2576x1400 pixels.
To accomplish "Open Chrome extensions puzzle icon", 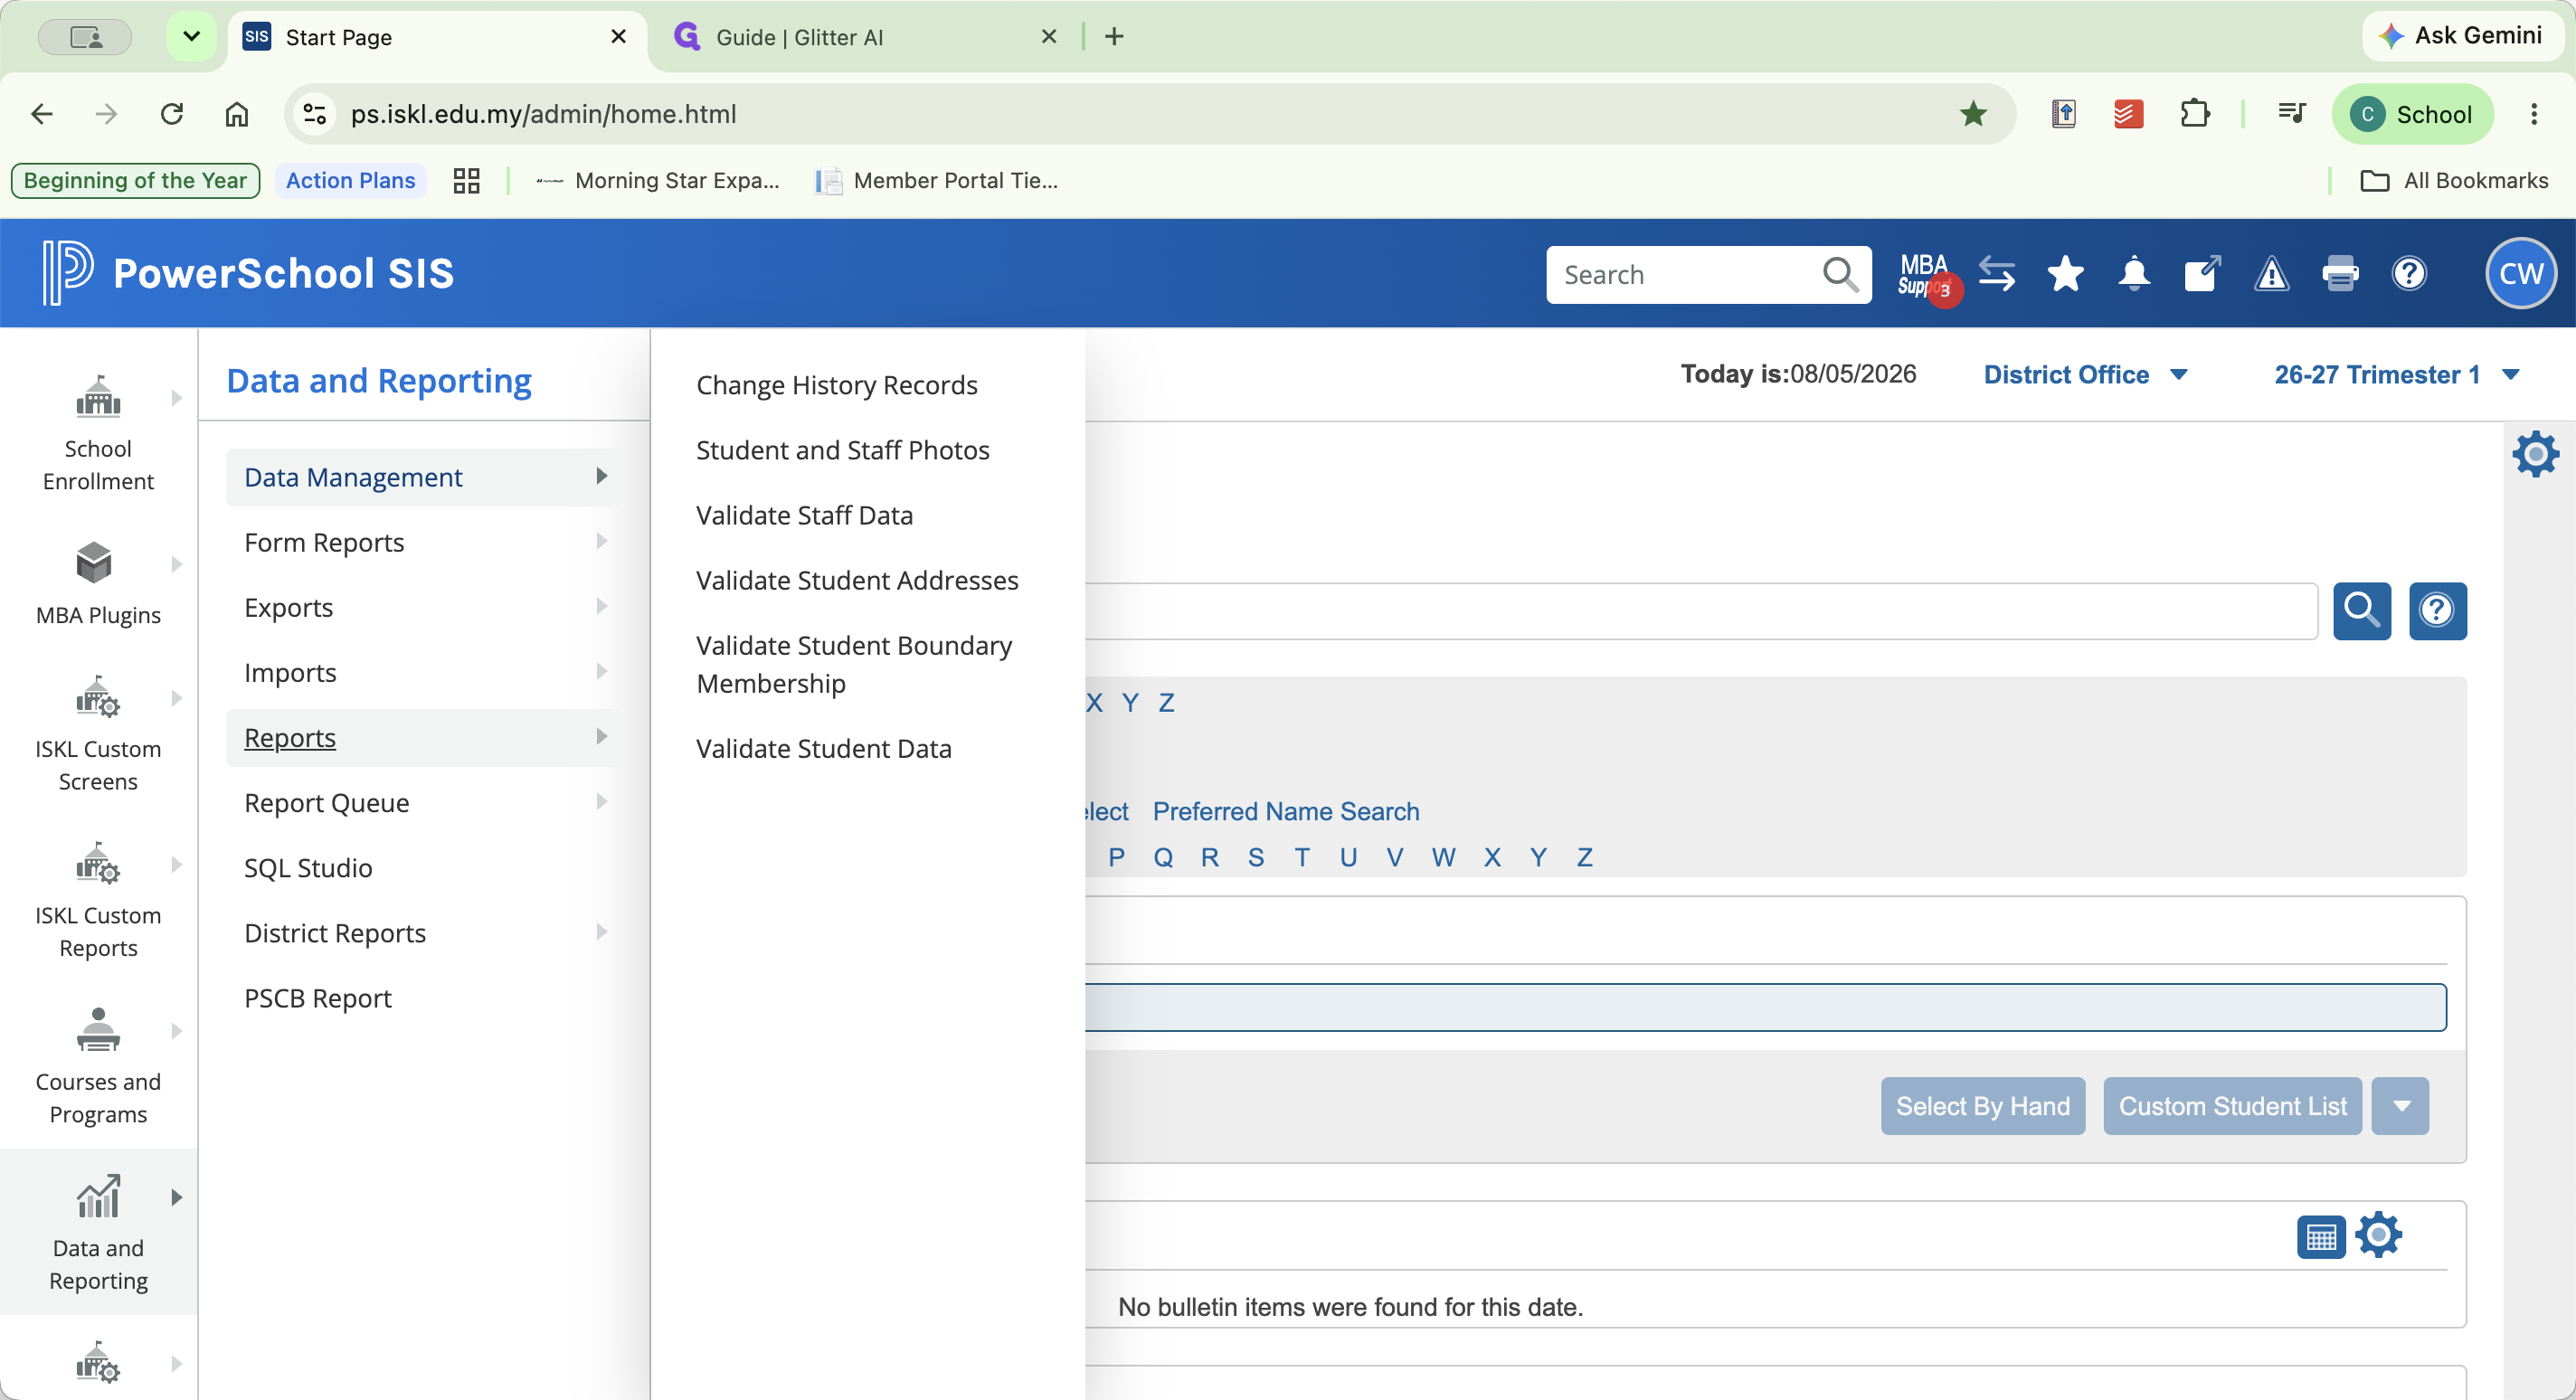I will click(2194, 114).
